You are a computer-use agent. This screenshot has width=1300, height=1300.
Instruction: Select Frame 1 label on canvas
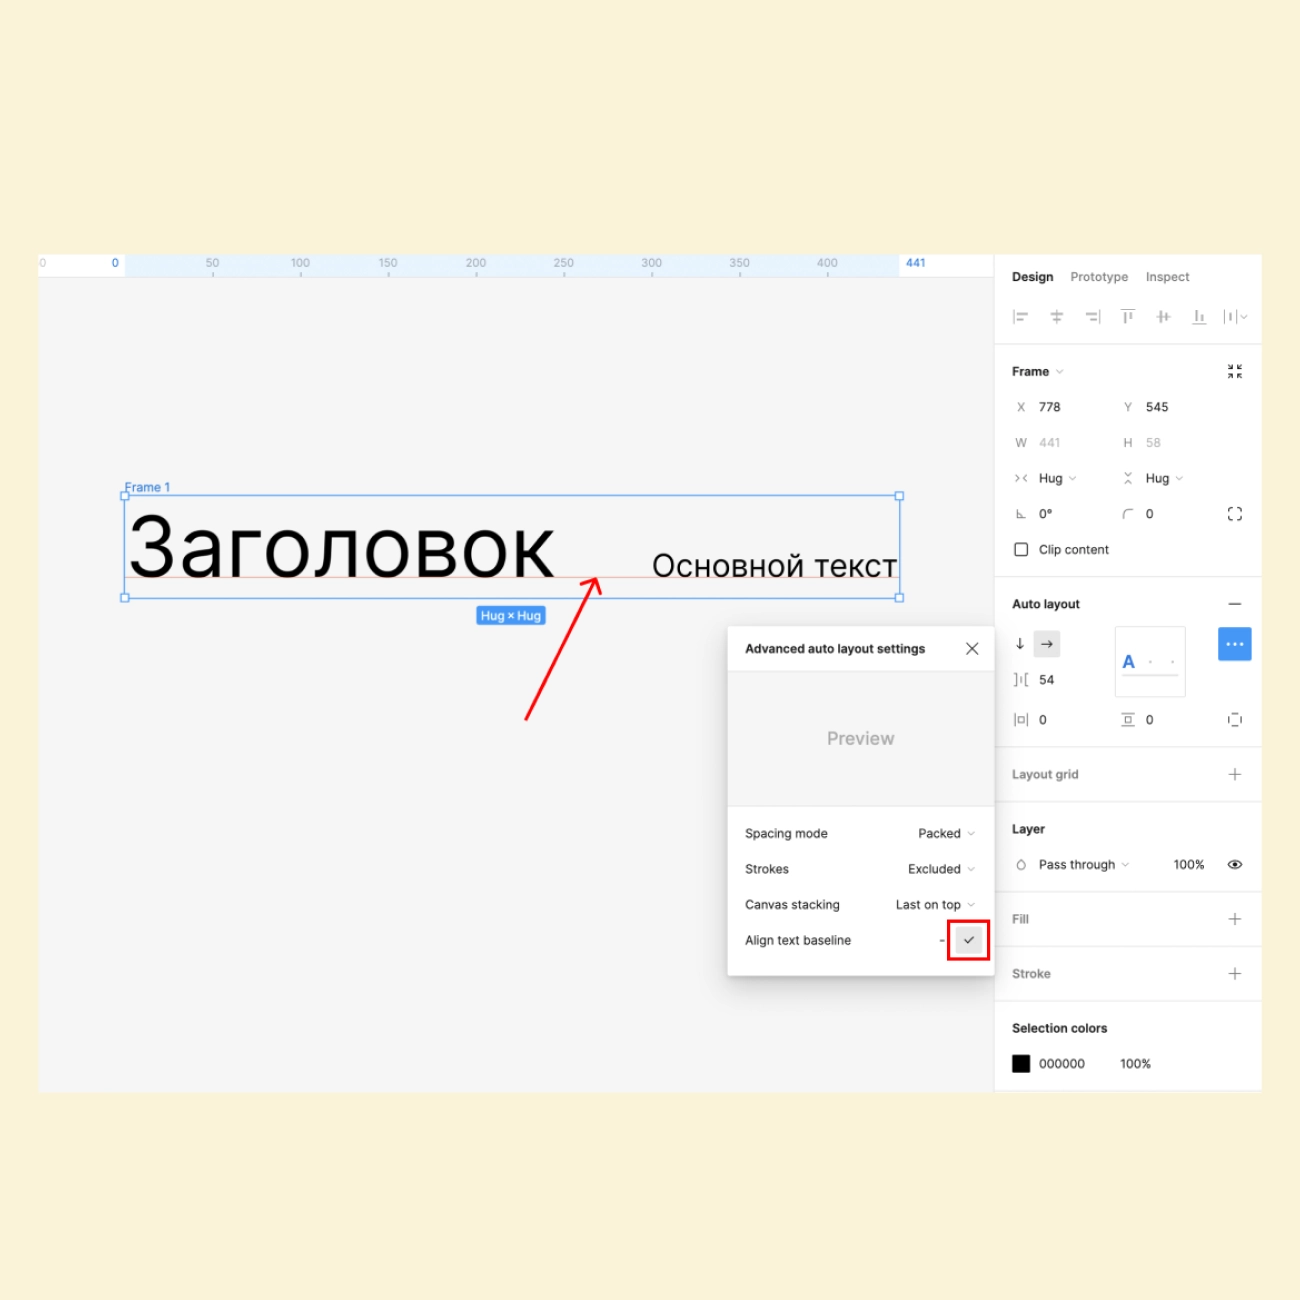click(147, 487)
